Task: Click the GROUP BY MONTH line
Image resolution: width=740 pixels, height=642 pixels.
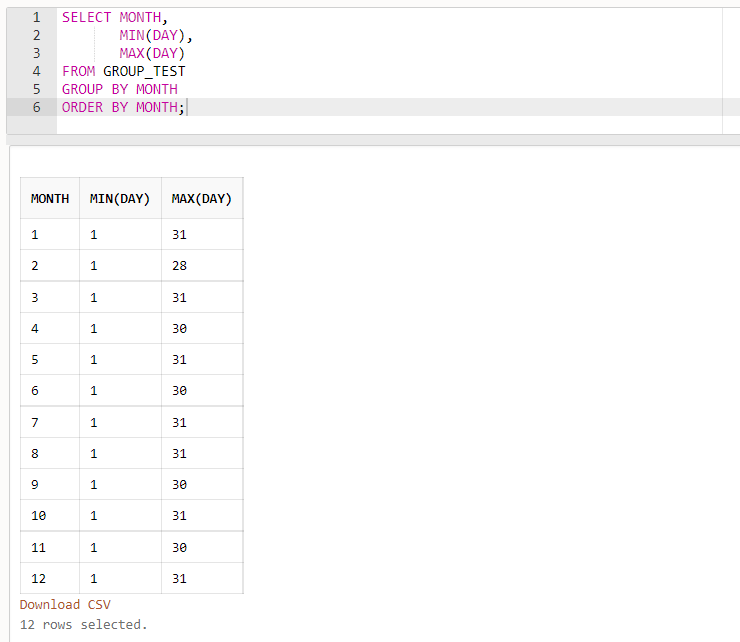Action: (x=120, y=89)
